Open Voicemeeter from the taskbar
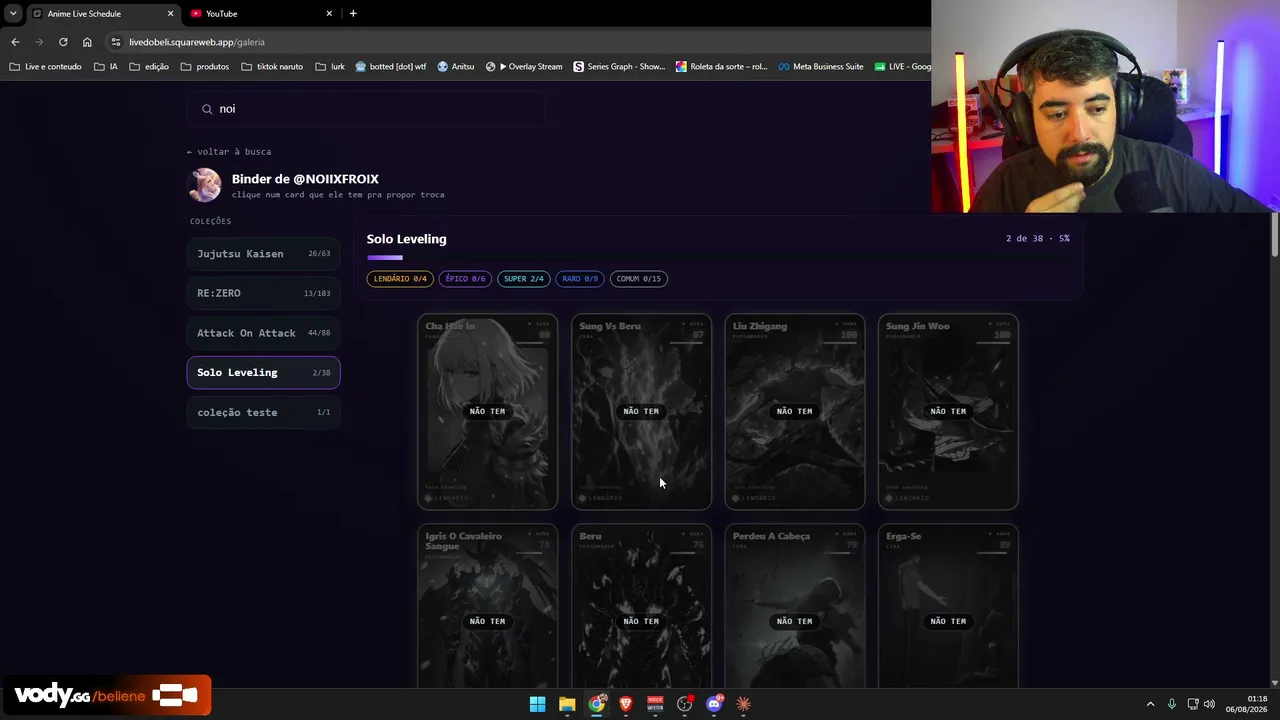Viewport: 1280px width, 720px height. tap(655, 704)
